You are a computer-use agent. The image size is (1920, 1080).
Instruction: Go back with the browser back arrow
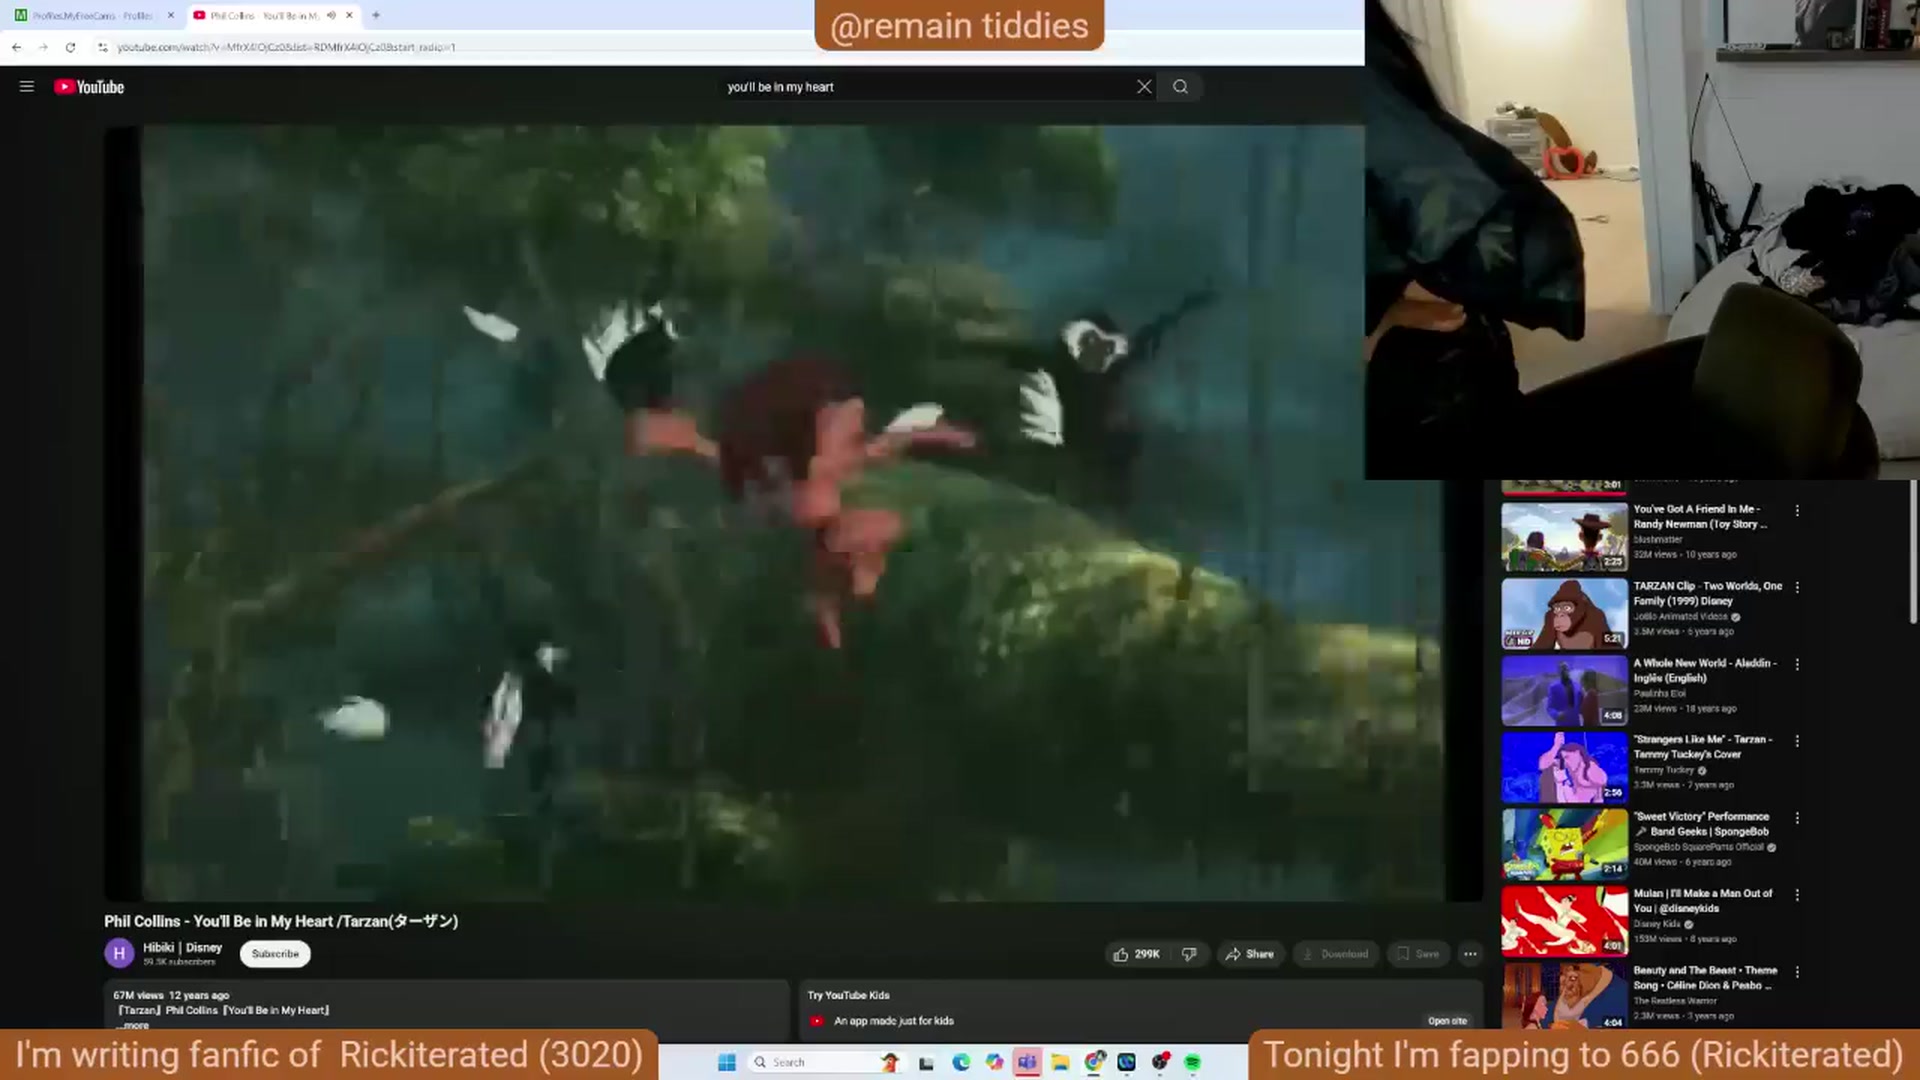[x=16, y=47]
